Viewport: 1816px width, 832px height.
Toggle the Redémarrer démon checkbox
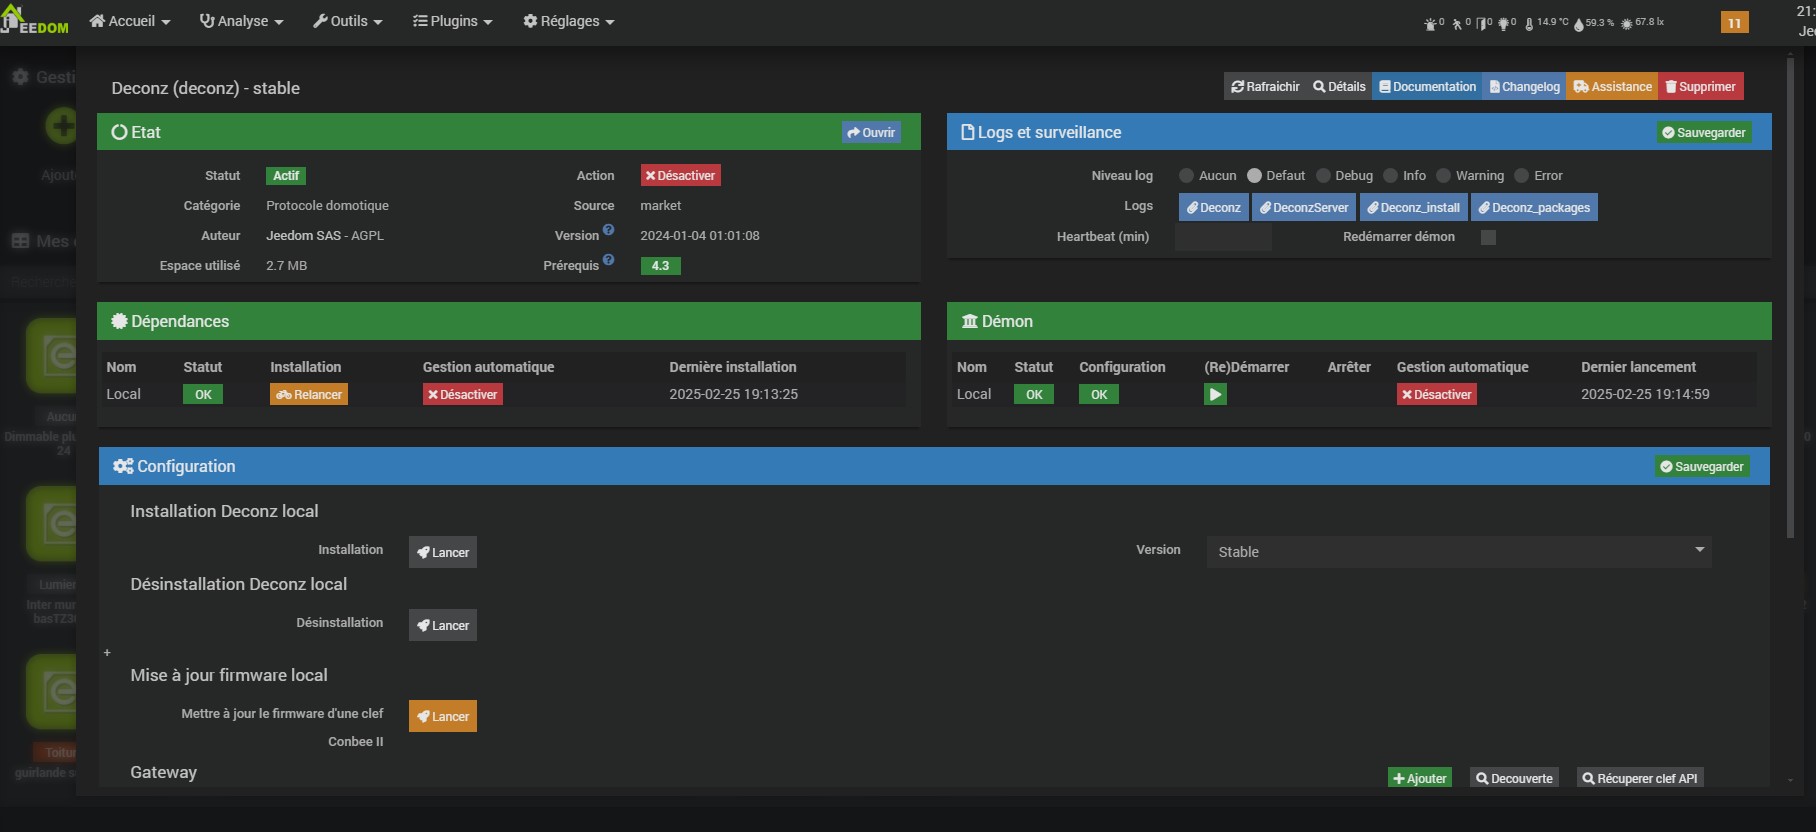1488,237
